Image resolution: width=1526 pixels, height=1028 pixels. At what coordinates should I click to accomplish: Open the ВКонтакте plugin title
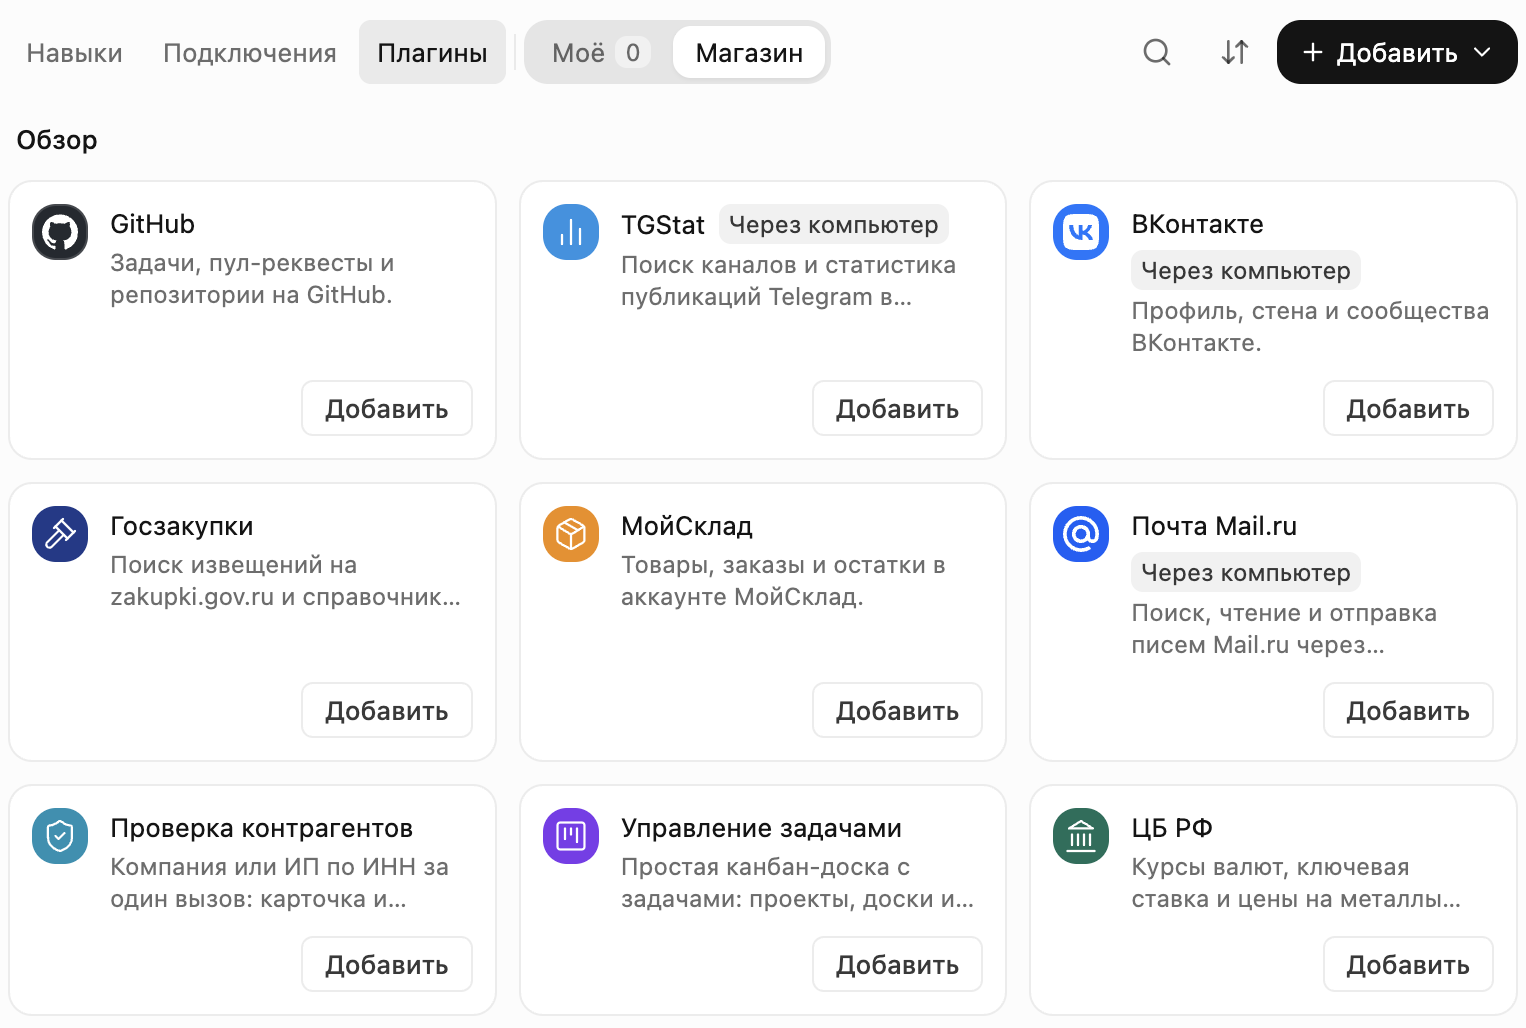1197,224
